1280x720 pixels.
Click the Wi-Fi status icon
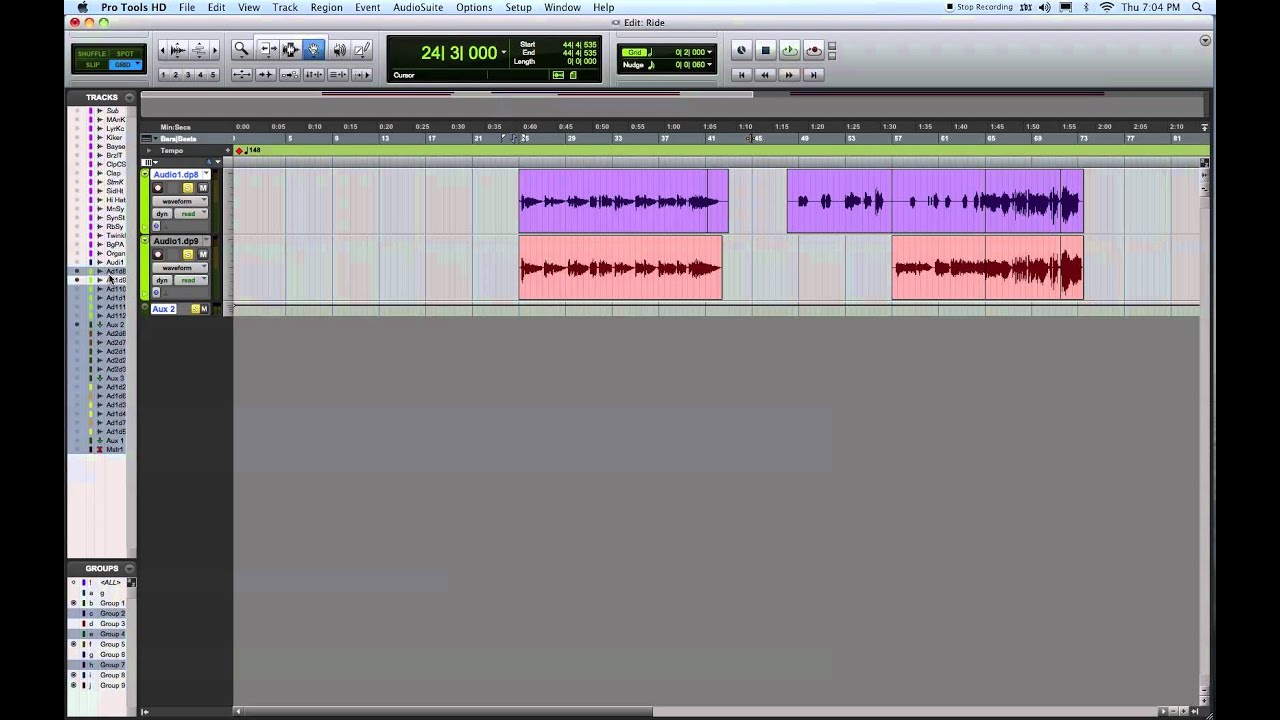pyautogui.click(x=1106, y=7)
